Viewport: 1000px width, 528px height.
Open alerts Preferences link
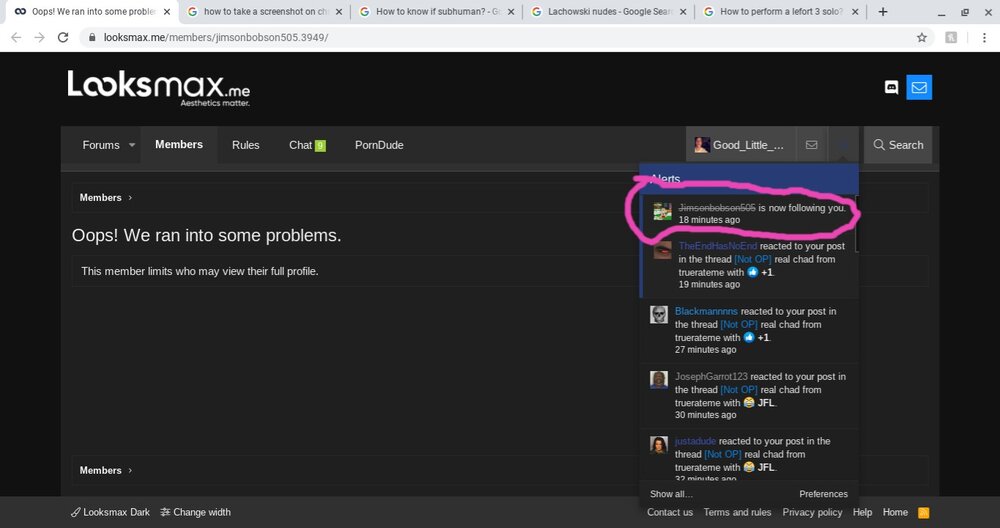click(823, 494)
